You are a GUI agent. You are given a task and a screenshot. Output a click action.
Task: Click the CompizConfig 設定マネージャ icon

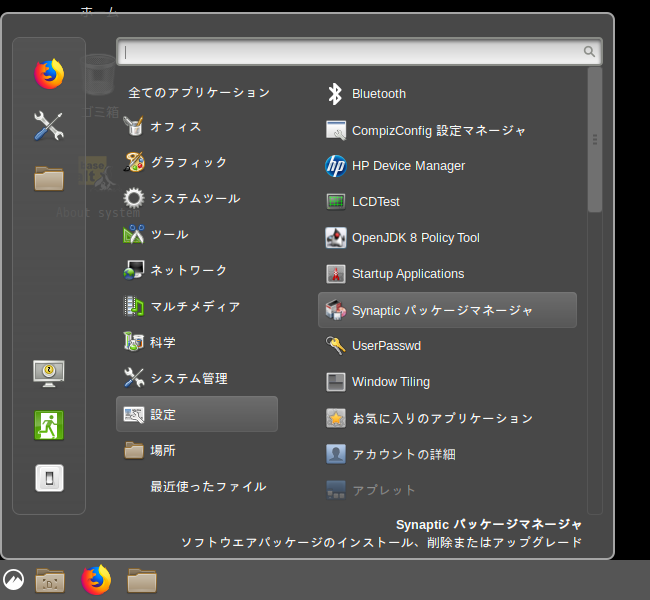pyautogui.click(x=336, y=130)
